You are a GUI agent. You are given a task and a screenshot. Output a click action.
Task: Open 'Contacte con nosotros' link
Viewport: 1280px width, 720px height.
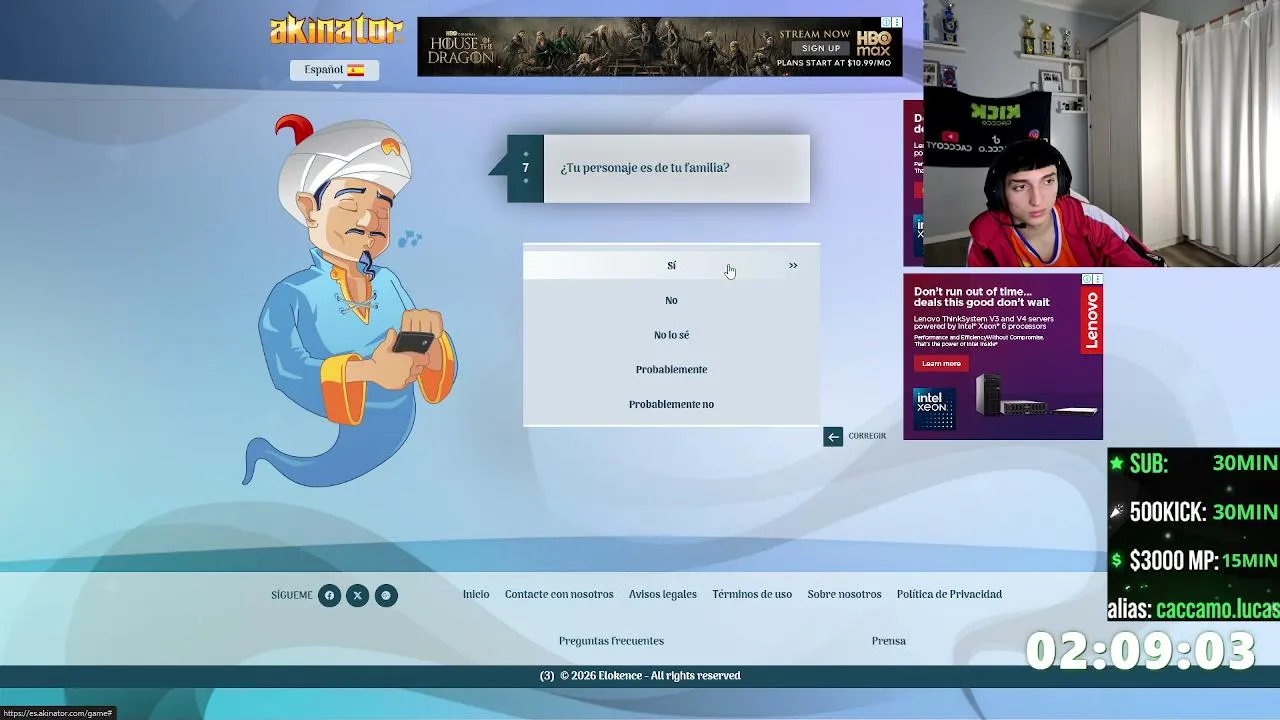click(x=559, y=594)
